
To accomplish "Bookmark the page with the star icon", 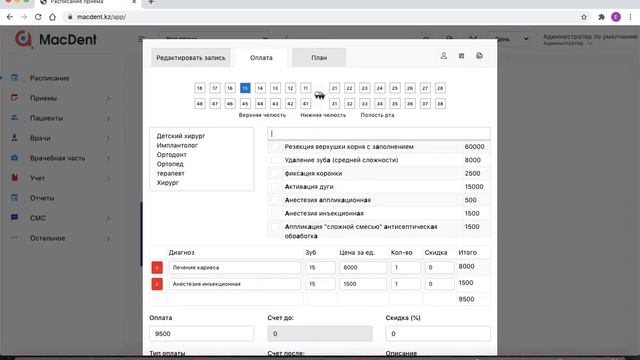I will 584,17.
